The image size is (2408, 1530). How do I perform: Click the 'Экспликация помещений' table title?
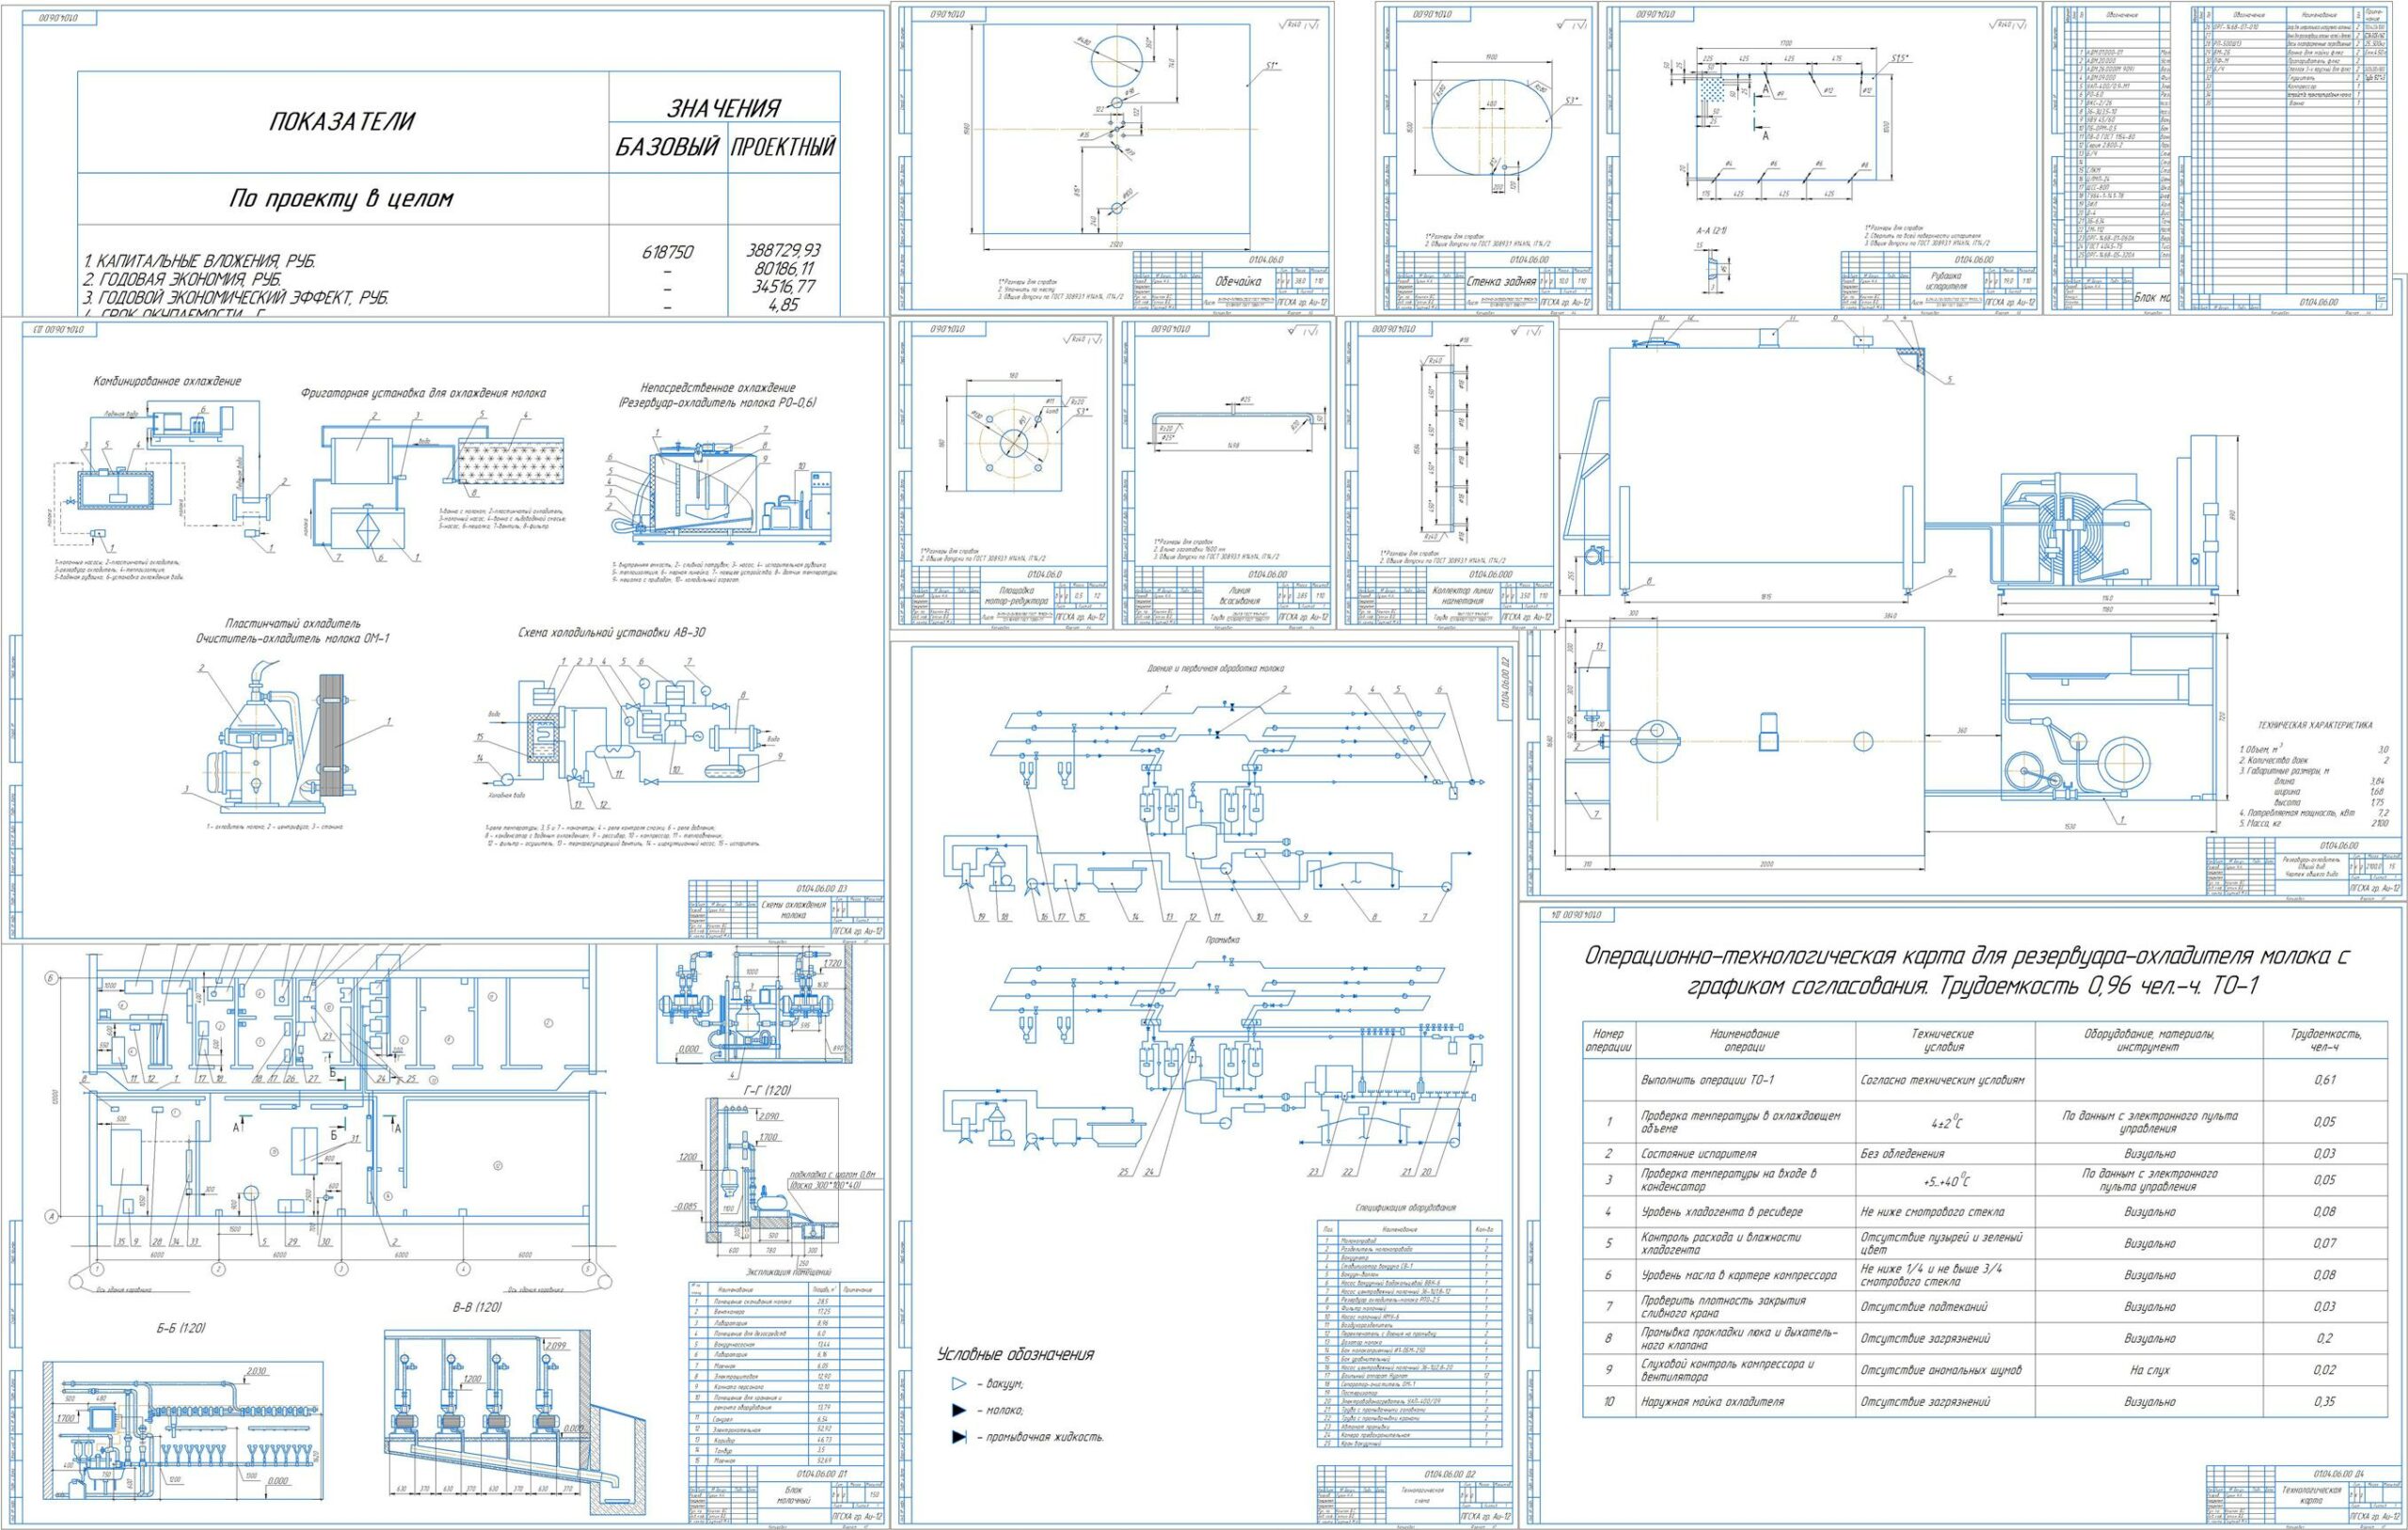point(788,1273)
